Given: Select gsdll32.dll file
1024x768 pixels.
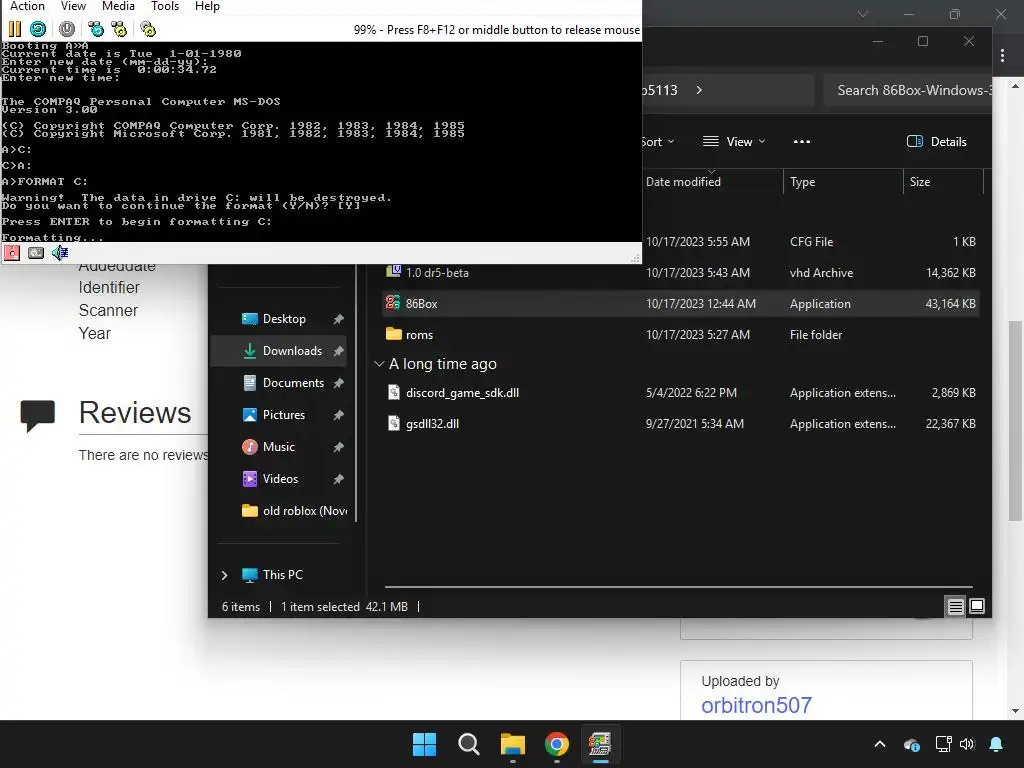Looking at the screenshot, I should (679, 423).
